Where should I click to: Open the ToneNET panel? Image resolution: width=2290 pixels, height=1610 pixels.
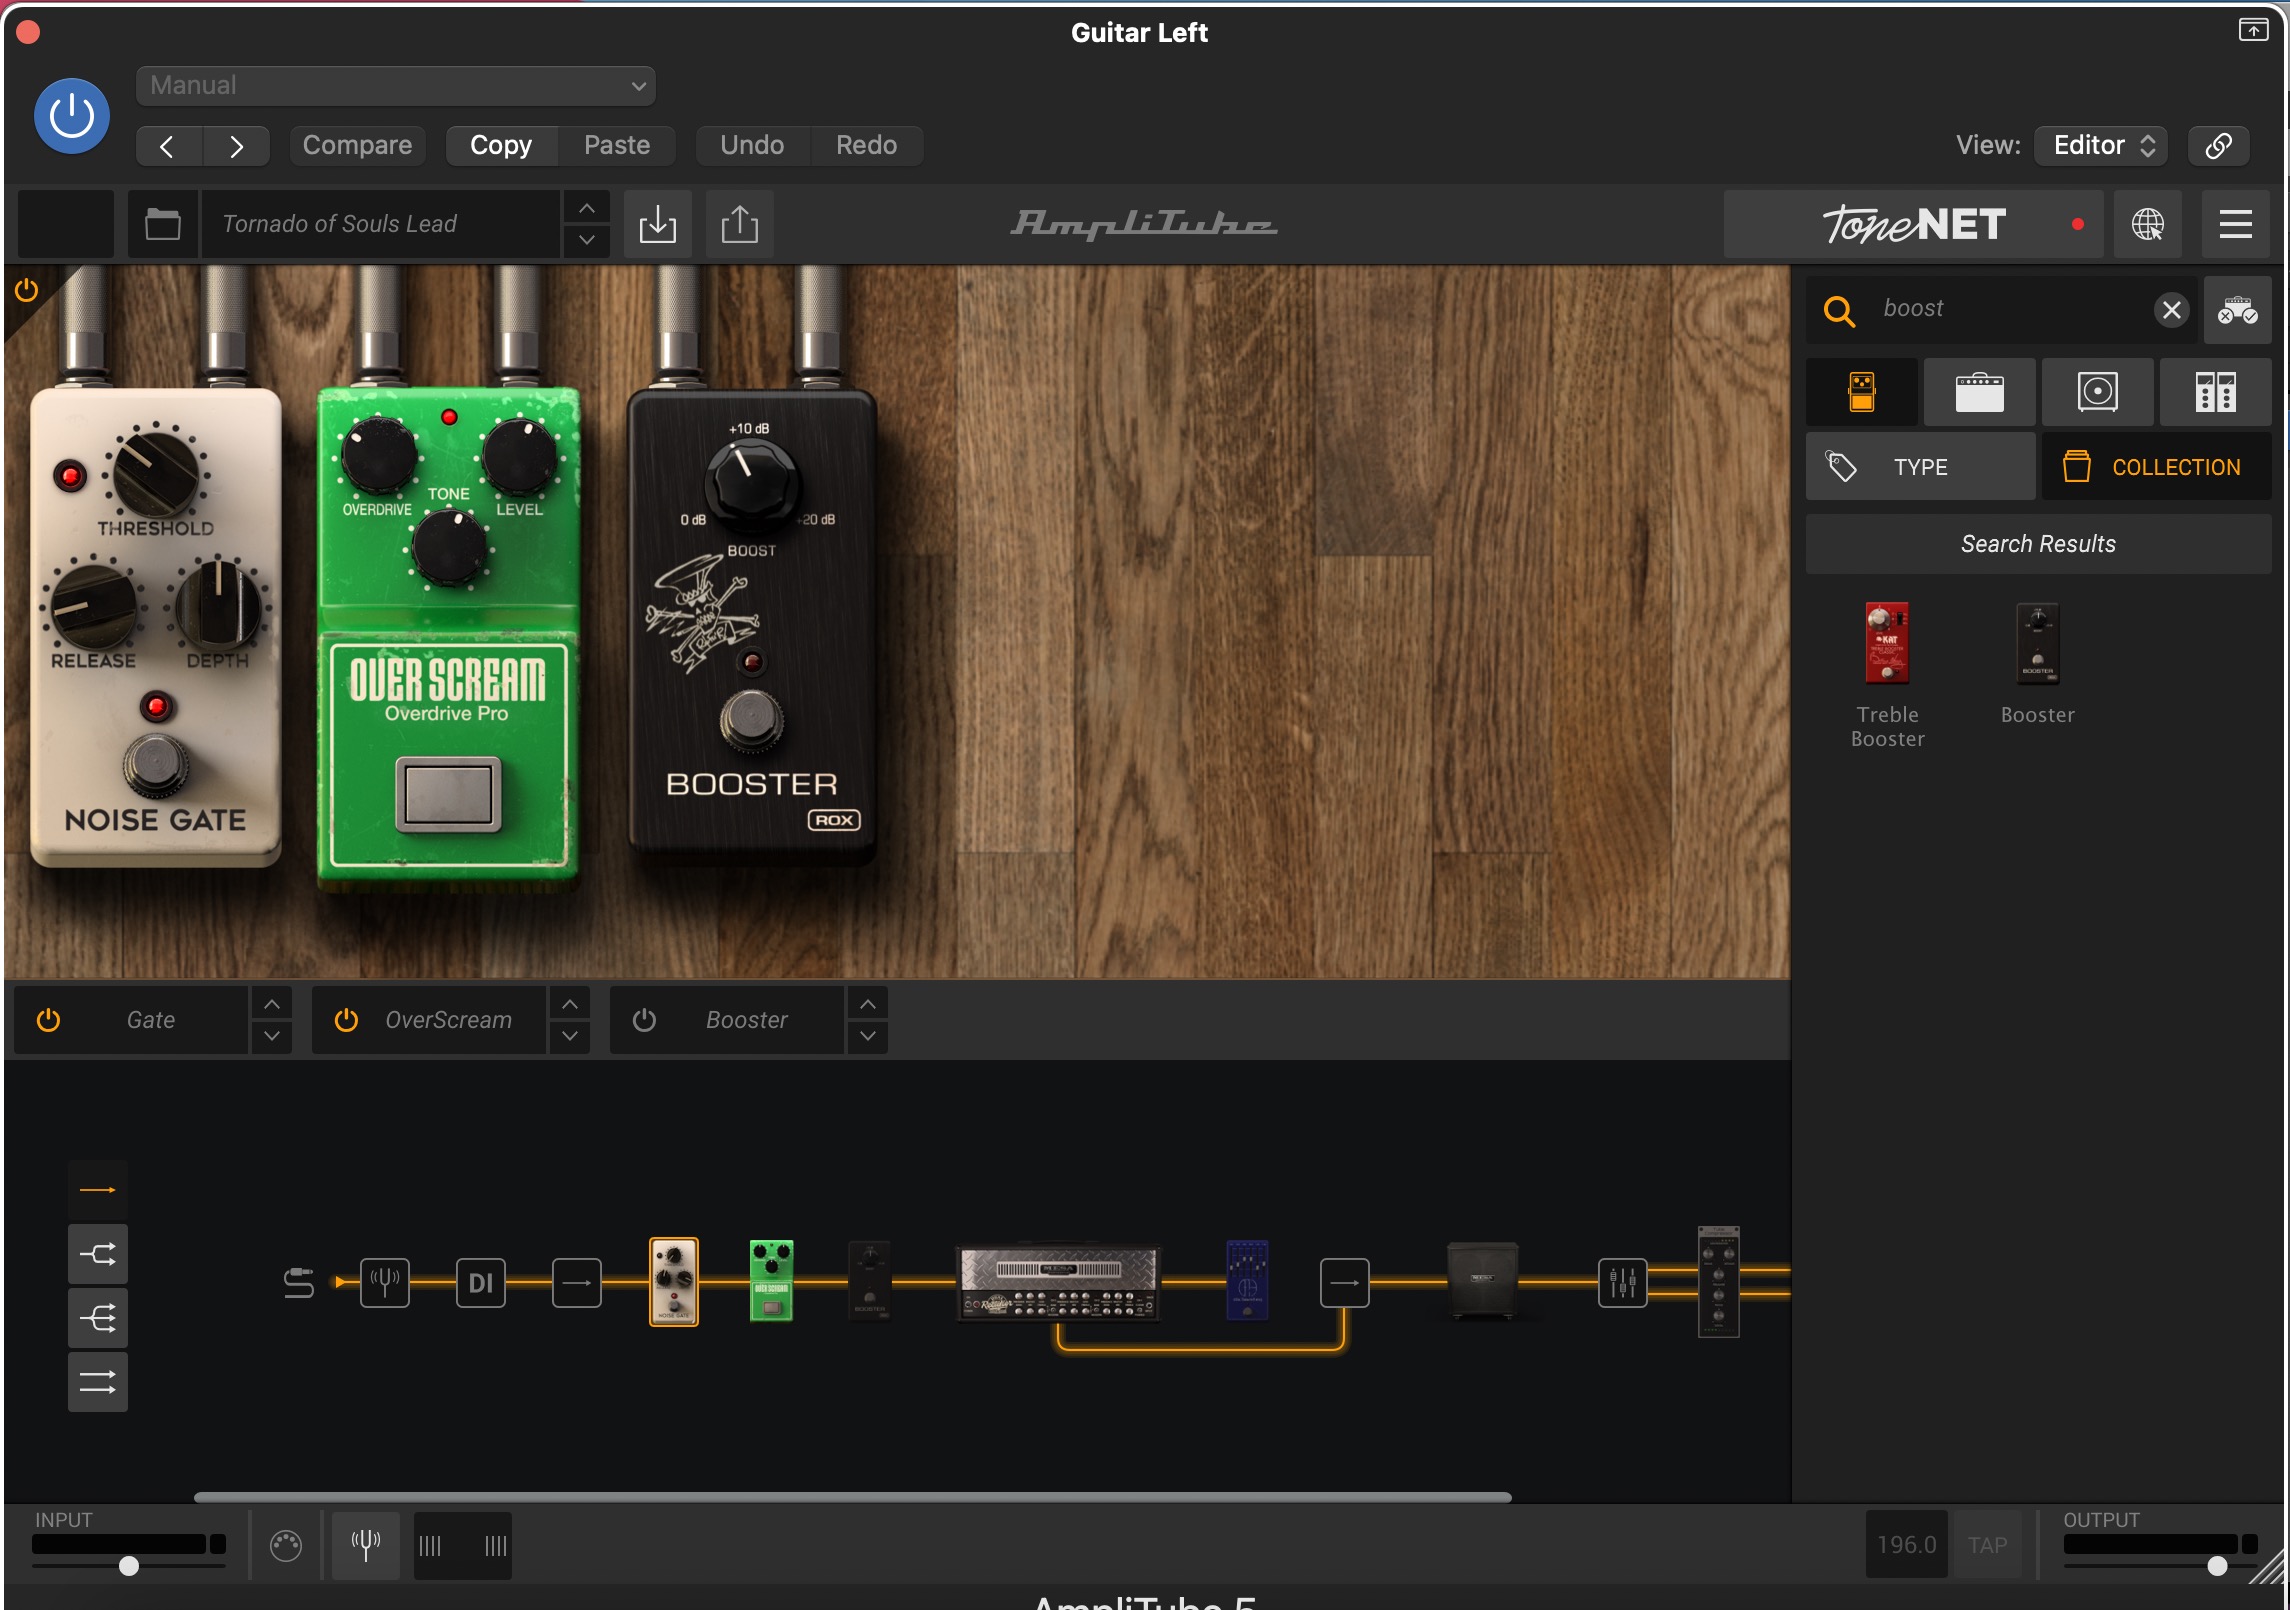click(1913, 224)
